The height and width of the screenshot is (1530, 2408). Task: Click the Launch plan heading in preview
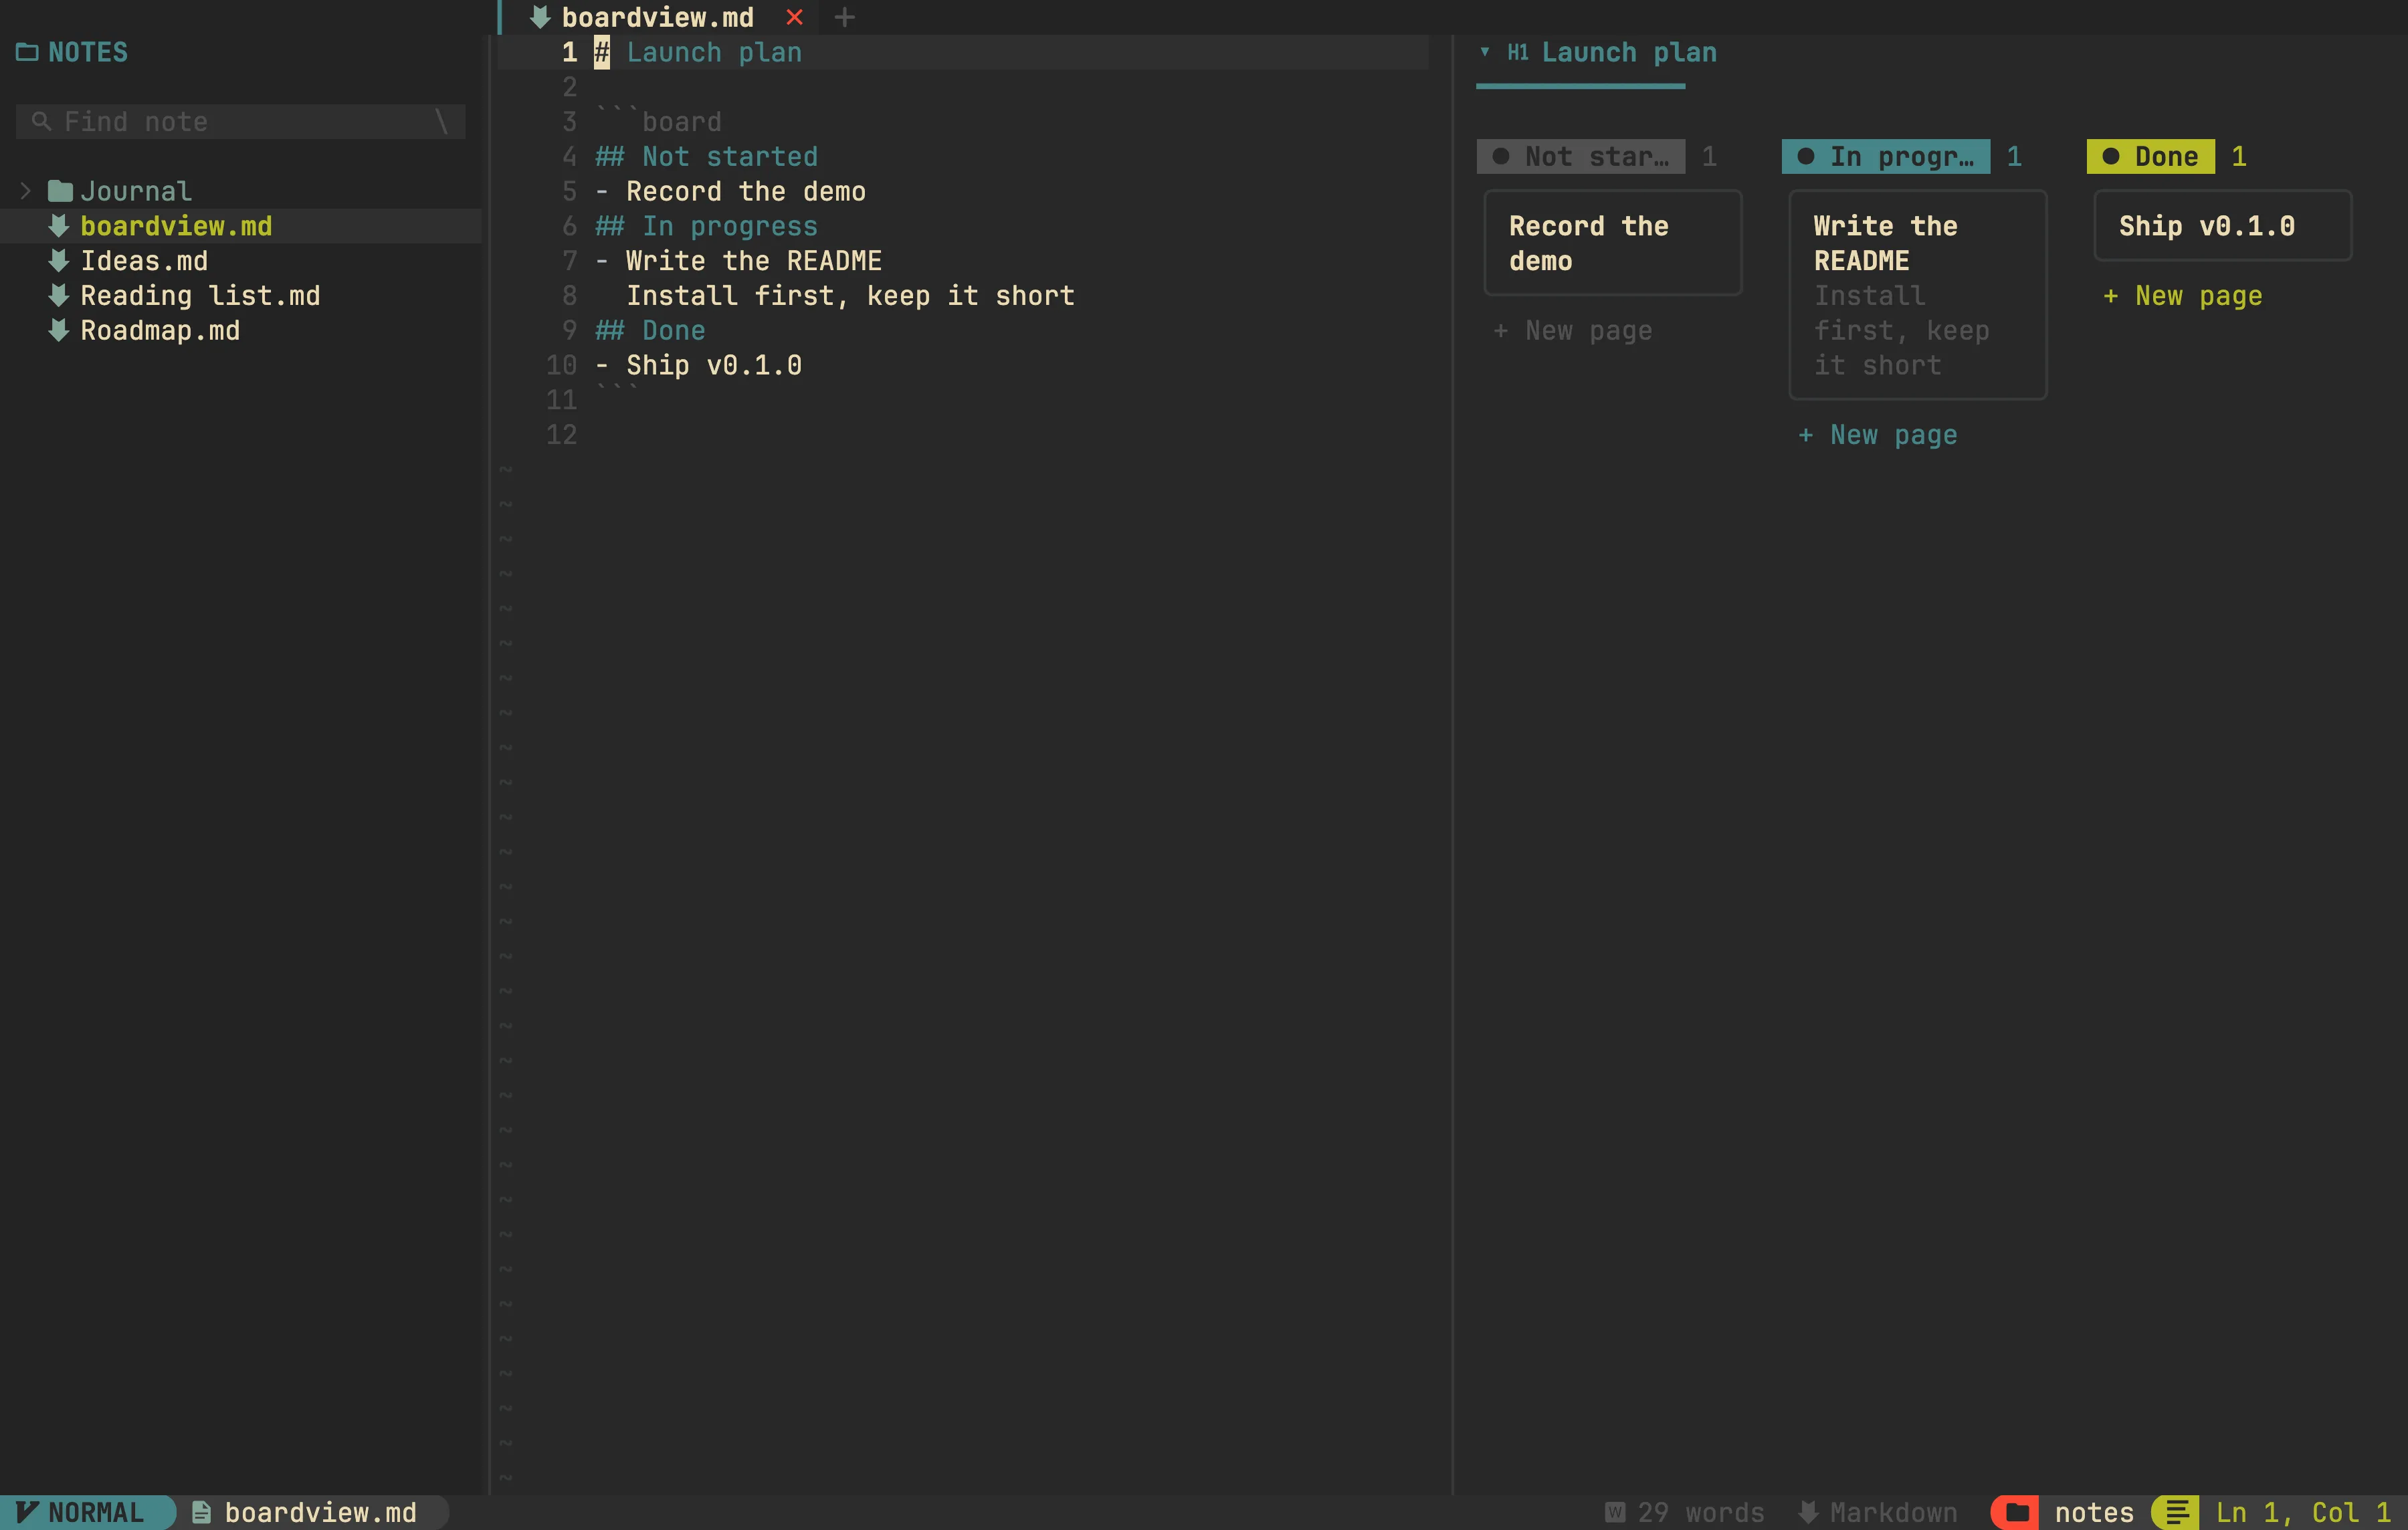pos(1629,52)
